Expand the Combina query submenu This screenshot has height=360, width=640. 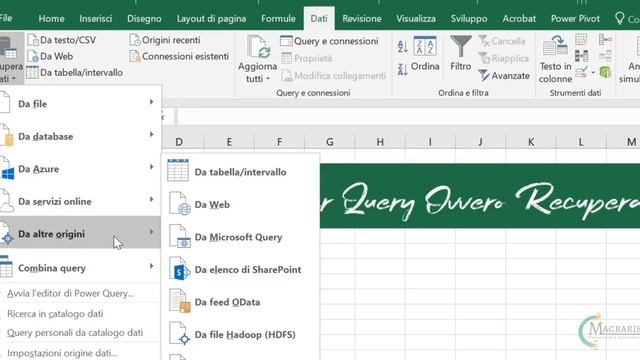[x=80, y=268]
